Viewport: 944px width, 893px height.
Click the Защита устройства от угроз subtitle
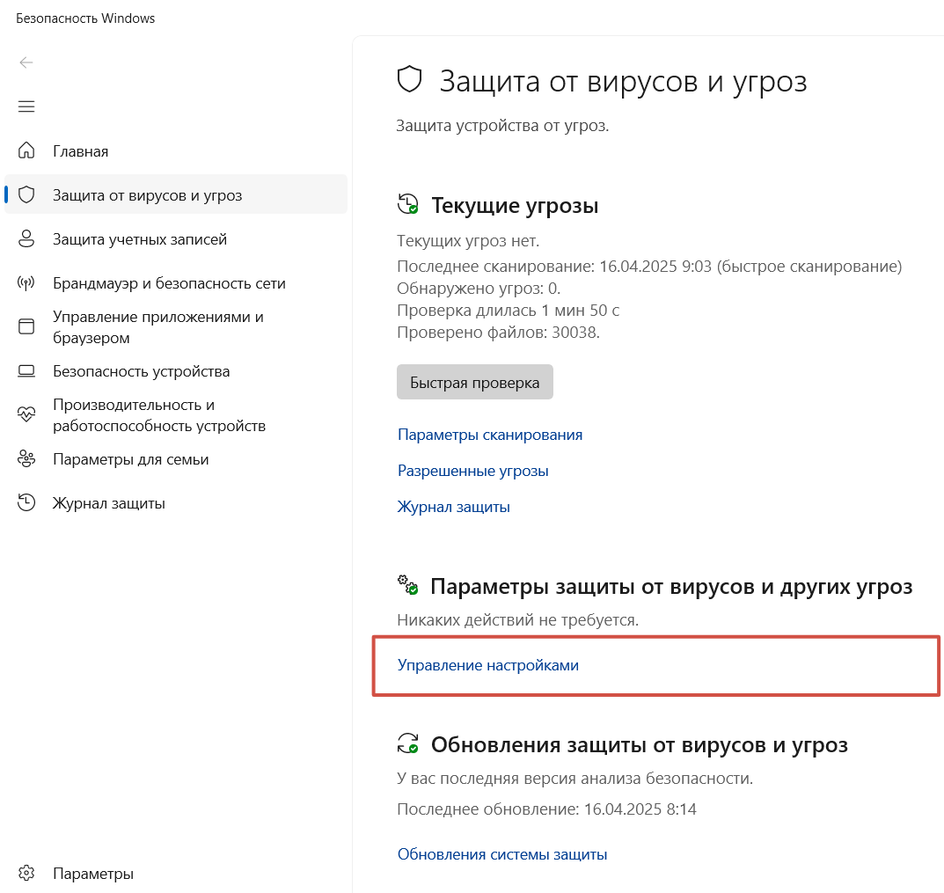(502, 126)
